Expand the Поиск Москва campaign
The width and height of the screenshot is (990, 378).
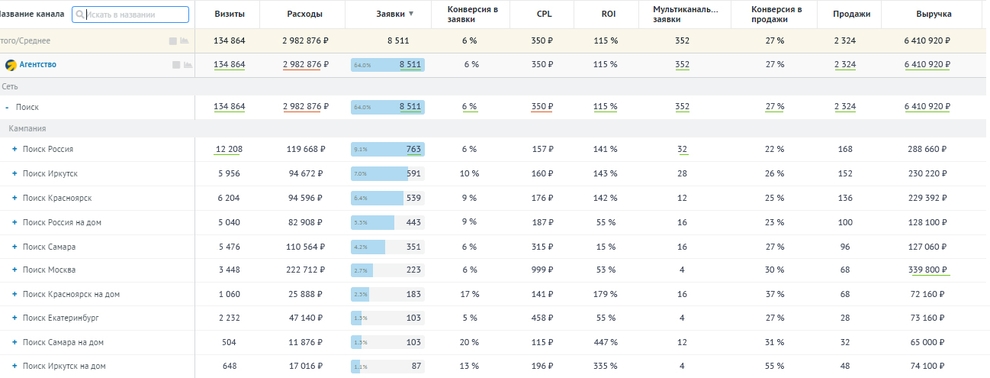[x=14, y=270]
